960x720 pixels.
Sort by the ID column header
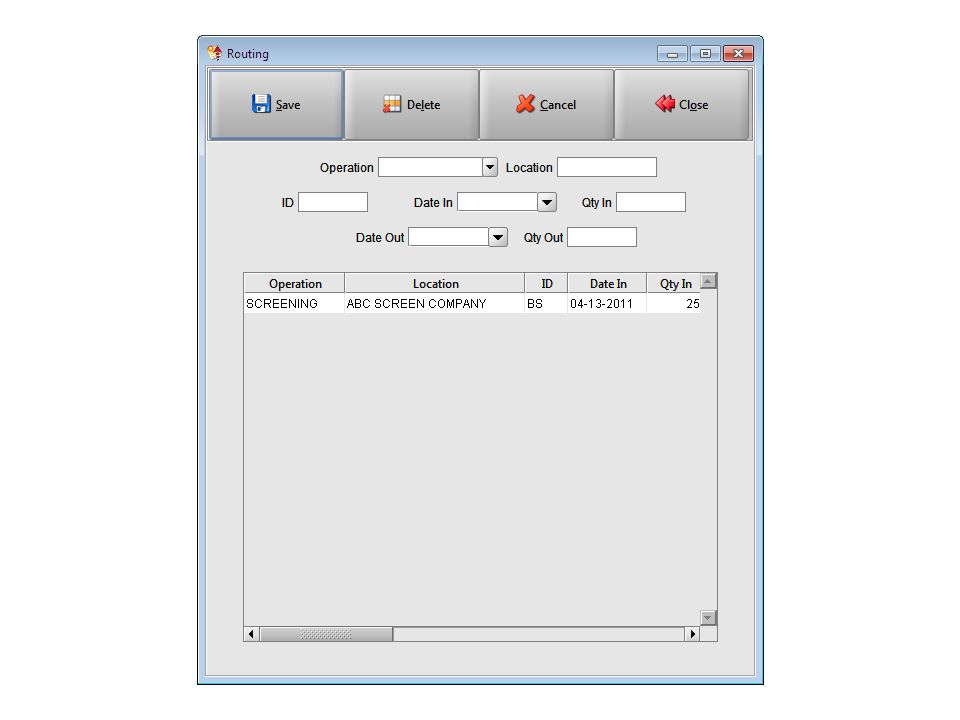pyautogui.click(x=546, y=283)
